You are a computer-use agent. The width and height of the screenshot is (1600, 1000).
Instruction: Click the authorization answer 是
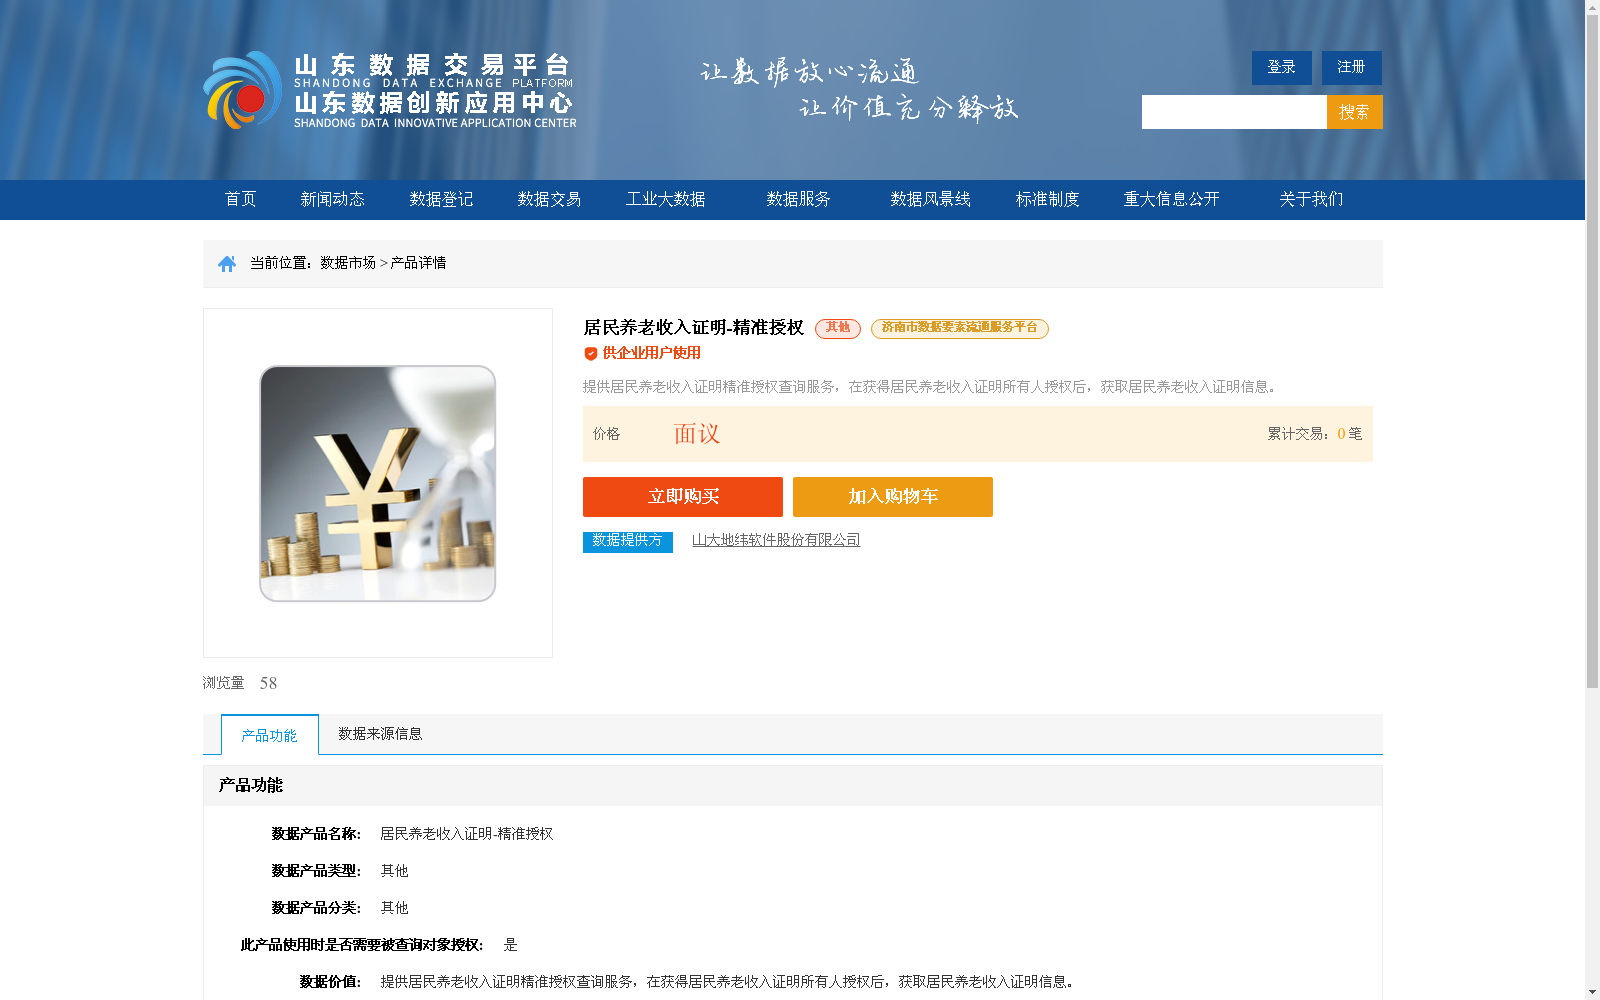click(x=511, y=945)
